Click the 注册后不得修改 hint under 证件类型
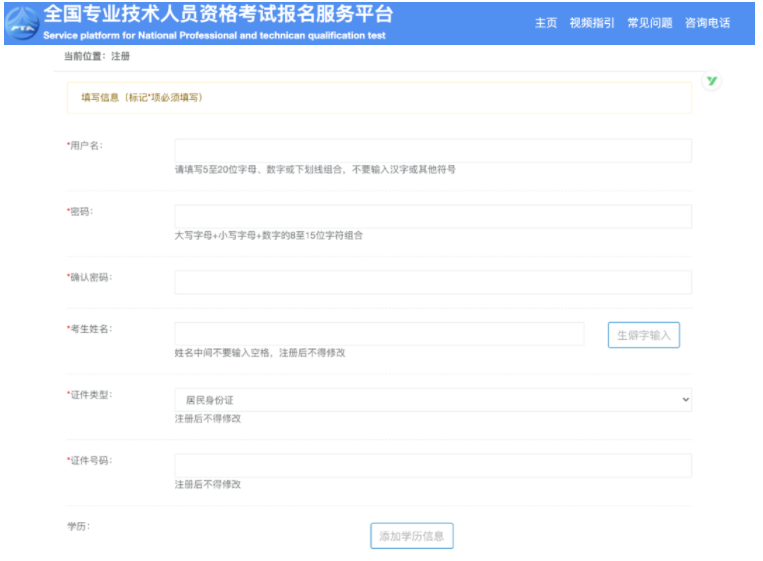 tap(208, 419)
